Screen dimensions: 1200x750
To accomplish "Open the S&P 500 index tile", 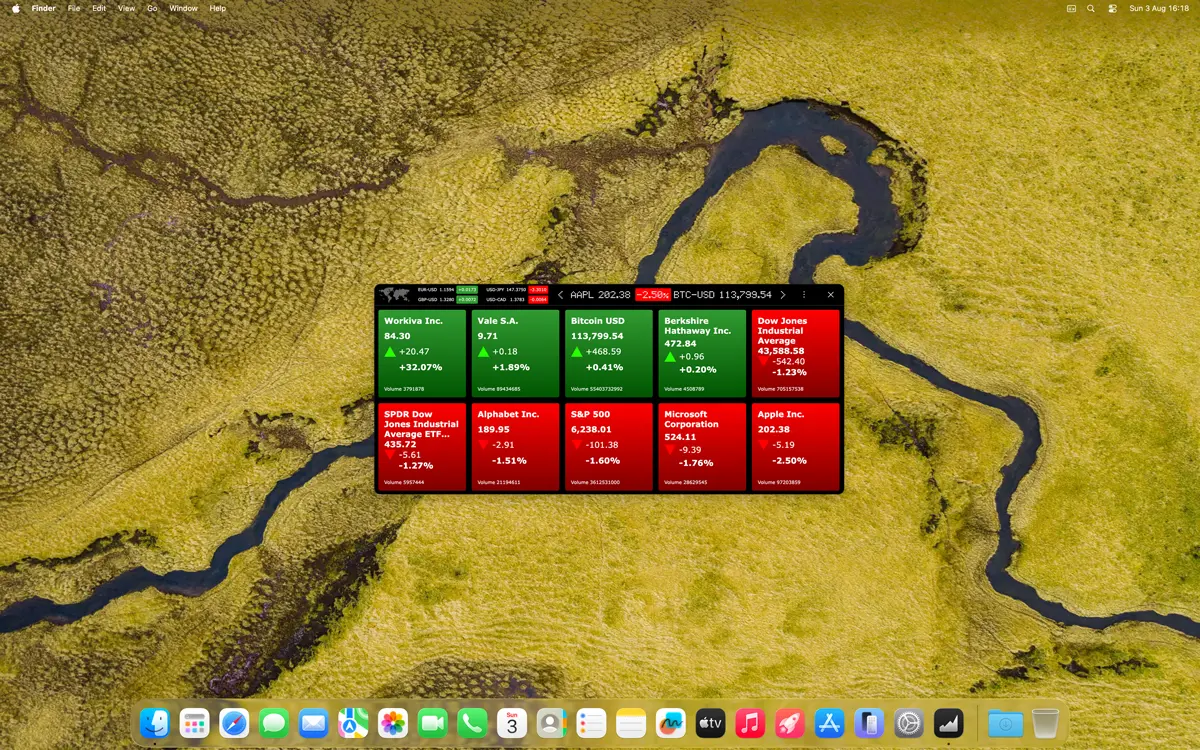I will (x=609, y=447).
